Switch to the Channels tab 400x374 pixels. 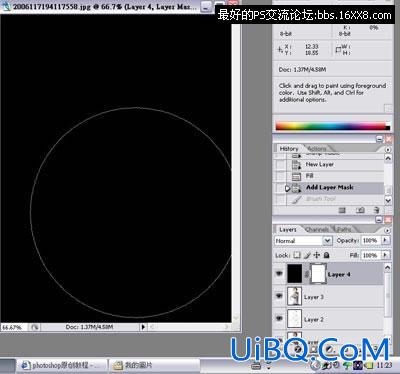pyautogui.click(x=317, y=230)
